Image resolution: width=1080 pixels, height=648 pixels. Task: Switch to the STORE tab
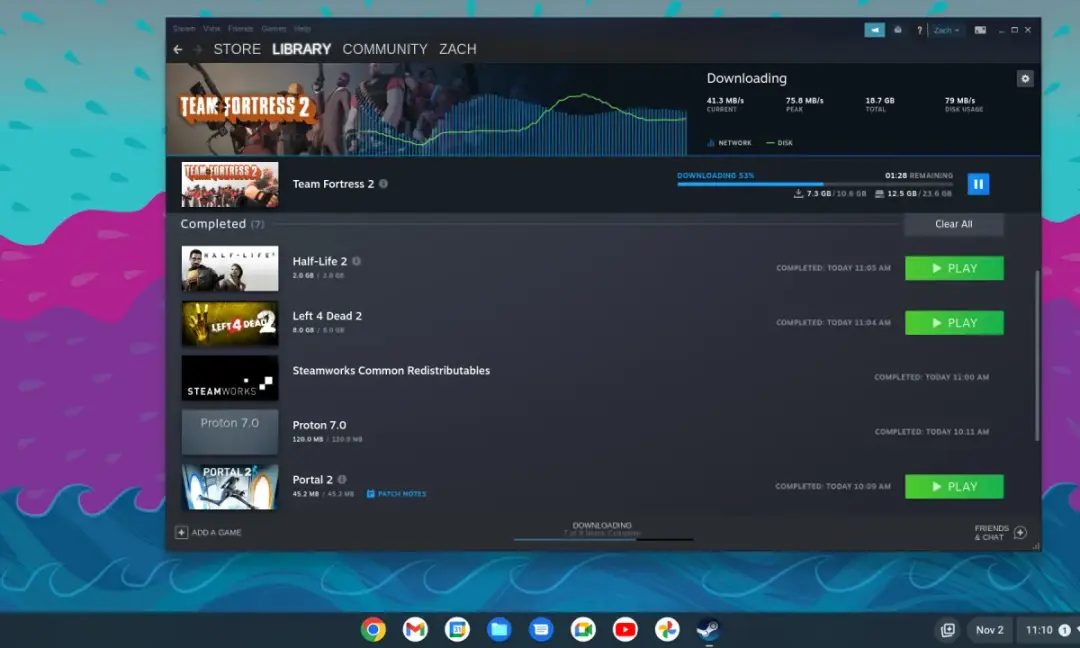coord(237,49)
